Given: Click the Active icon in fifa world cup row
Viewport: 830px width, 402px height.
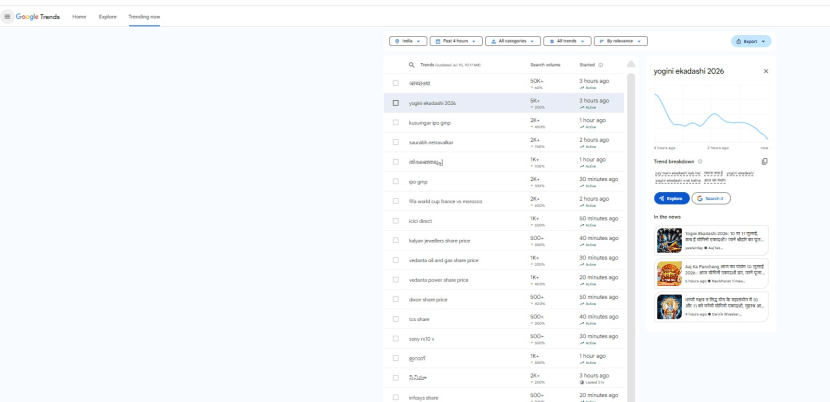Looking at the screenshot, I should coord(582,206).
